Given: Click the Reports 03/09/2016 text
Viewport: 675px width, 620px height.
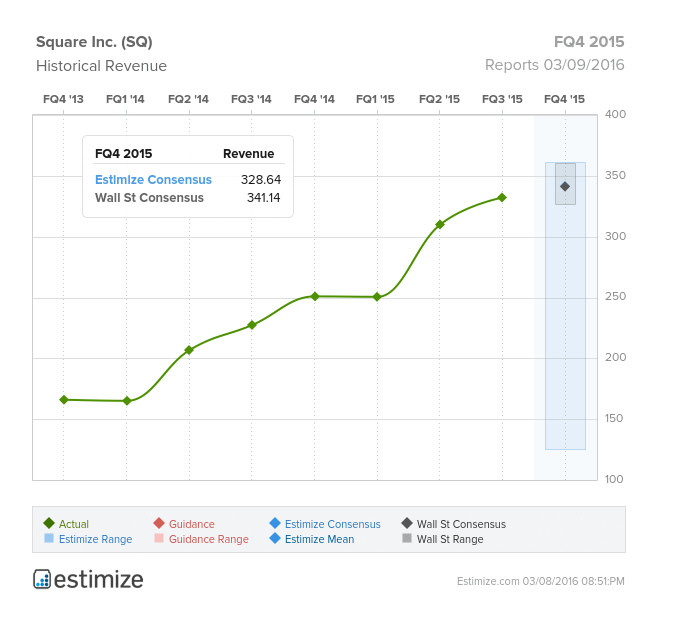Looking at the screenshot, I should tap(554, 65).
